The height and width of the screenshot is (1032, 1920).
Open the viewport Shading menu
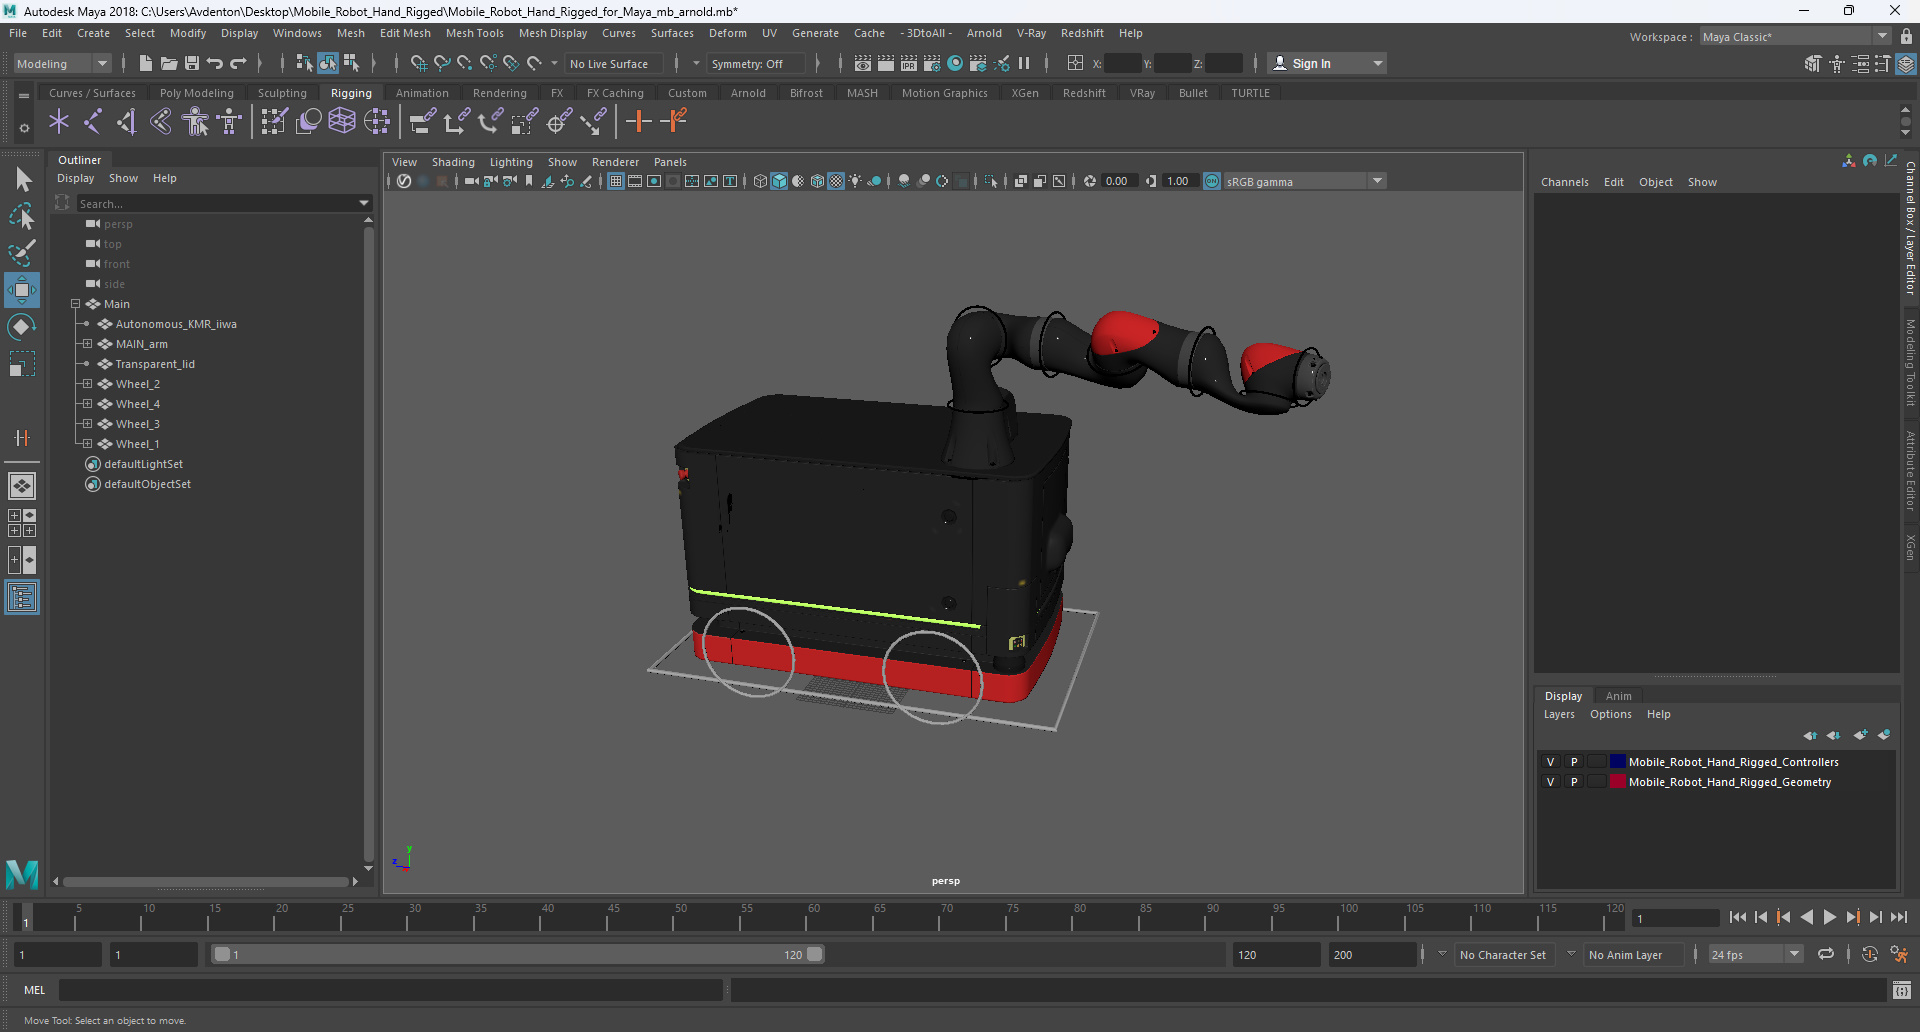pos(453,162)
